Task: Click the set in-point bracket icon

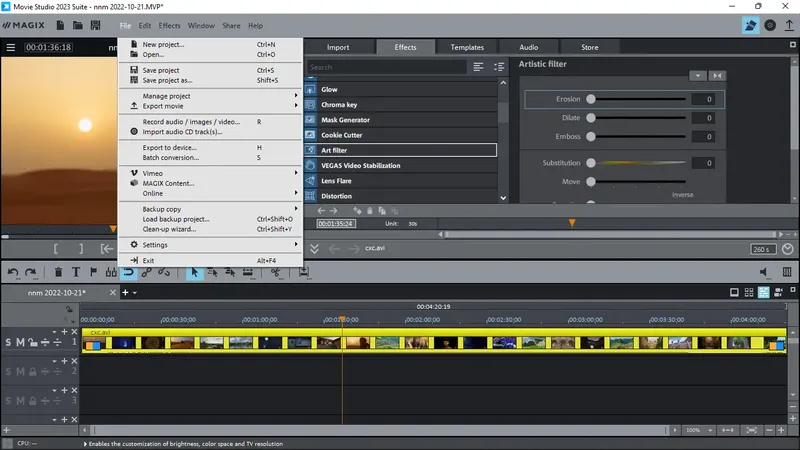Action: 56,249
